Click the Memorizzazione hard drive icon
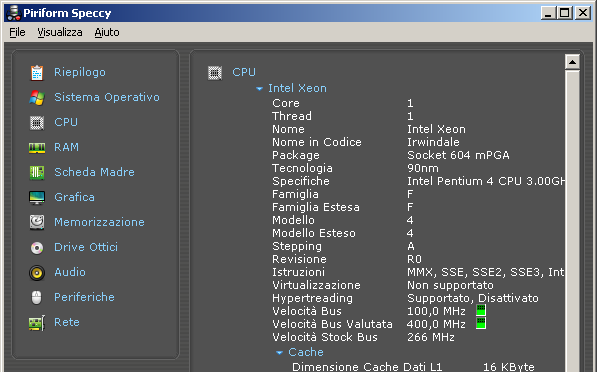Viewport: 597px width, 372px height. (37, 222)
